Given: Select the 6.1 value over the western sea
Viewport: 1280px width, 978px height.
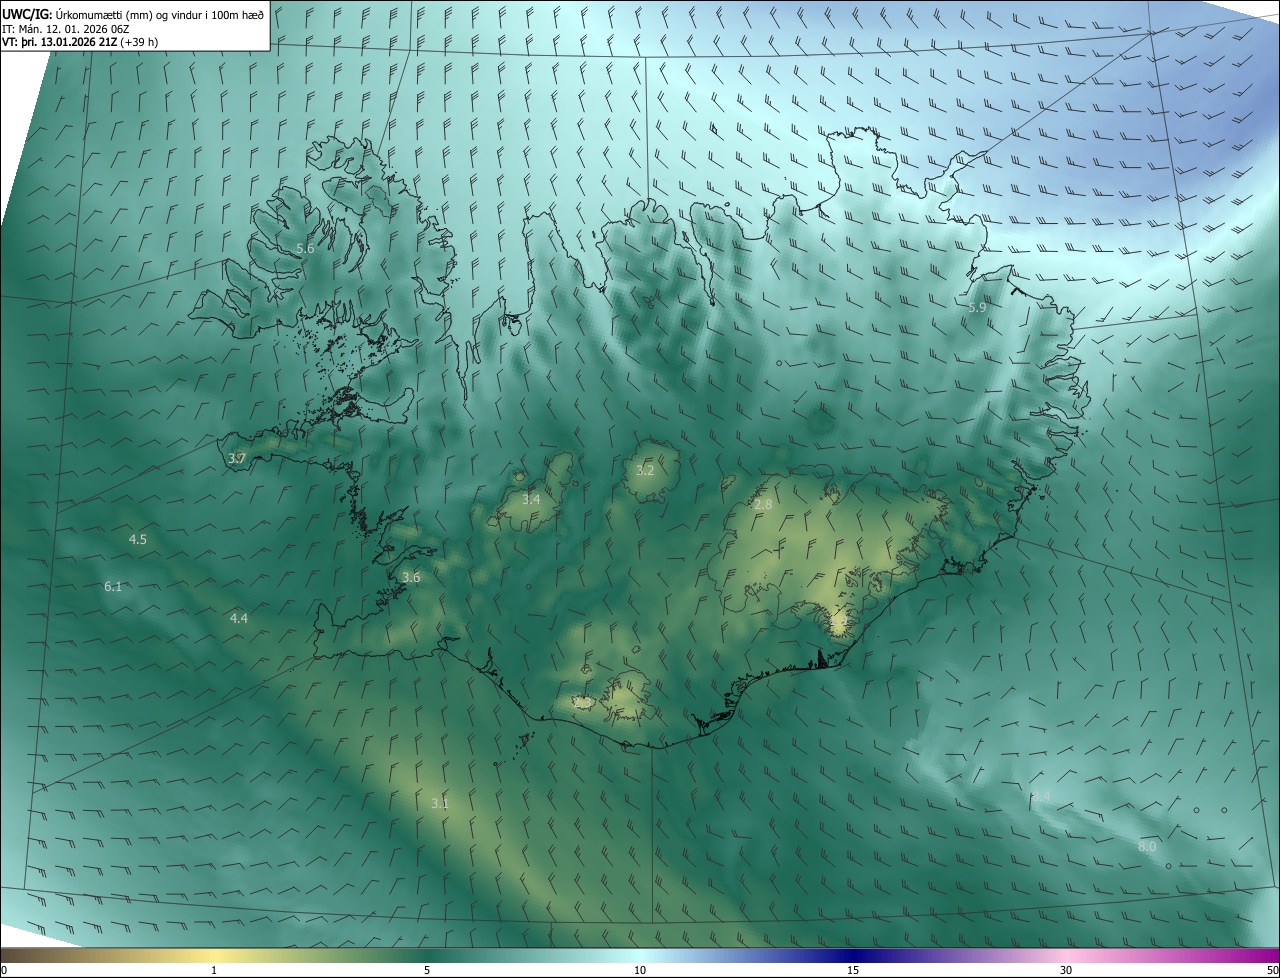Looking at the screenshot, I should 113,586.
